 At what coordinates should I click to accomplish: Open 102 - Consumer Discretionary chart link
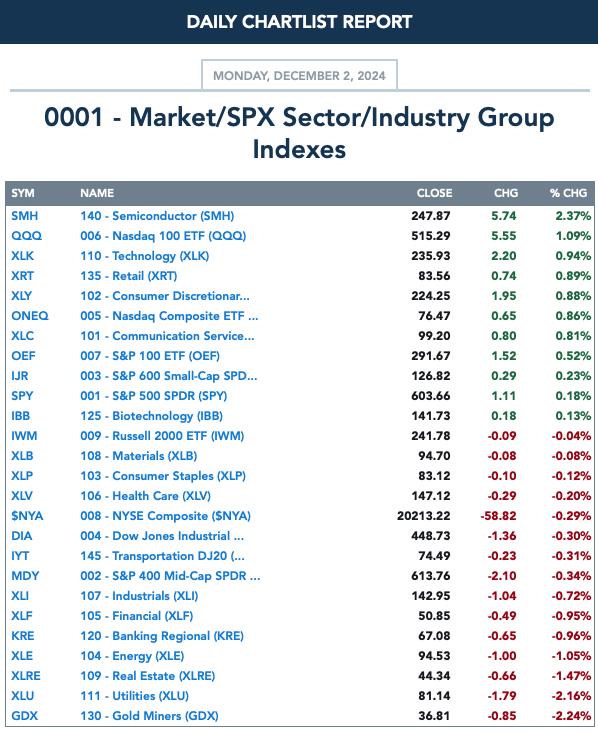click(165, 296)
